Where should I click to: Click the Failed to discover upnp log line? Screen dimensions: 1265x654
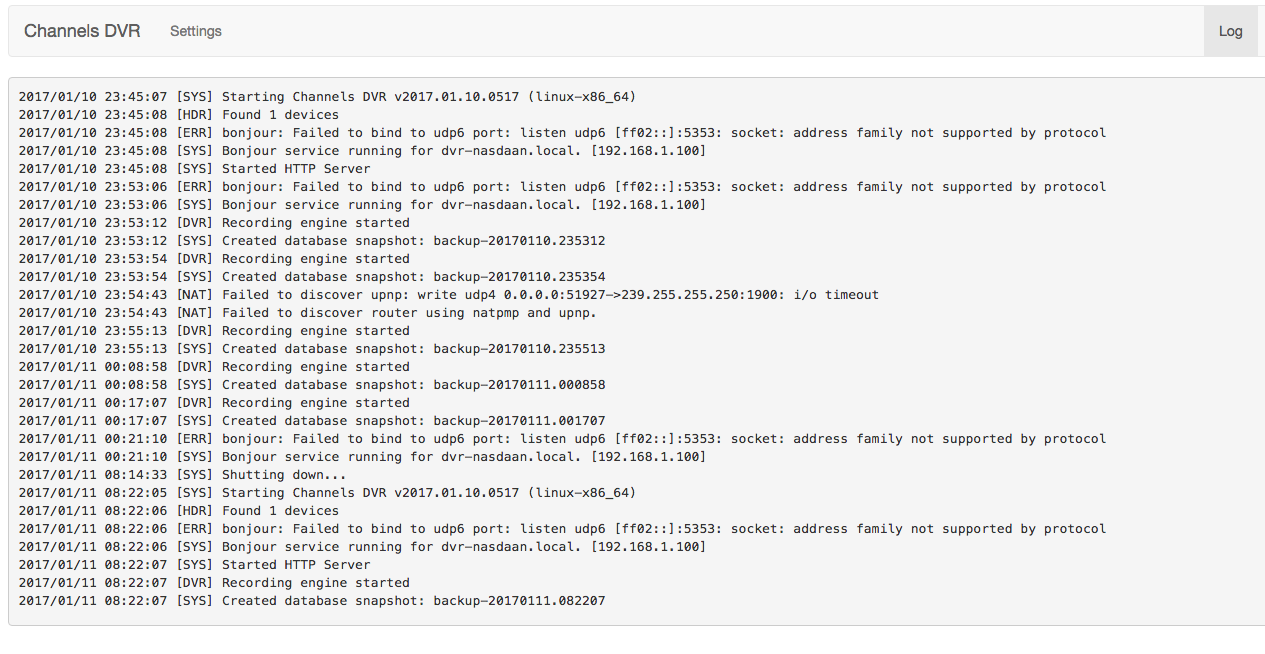448,295
